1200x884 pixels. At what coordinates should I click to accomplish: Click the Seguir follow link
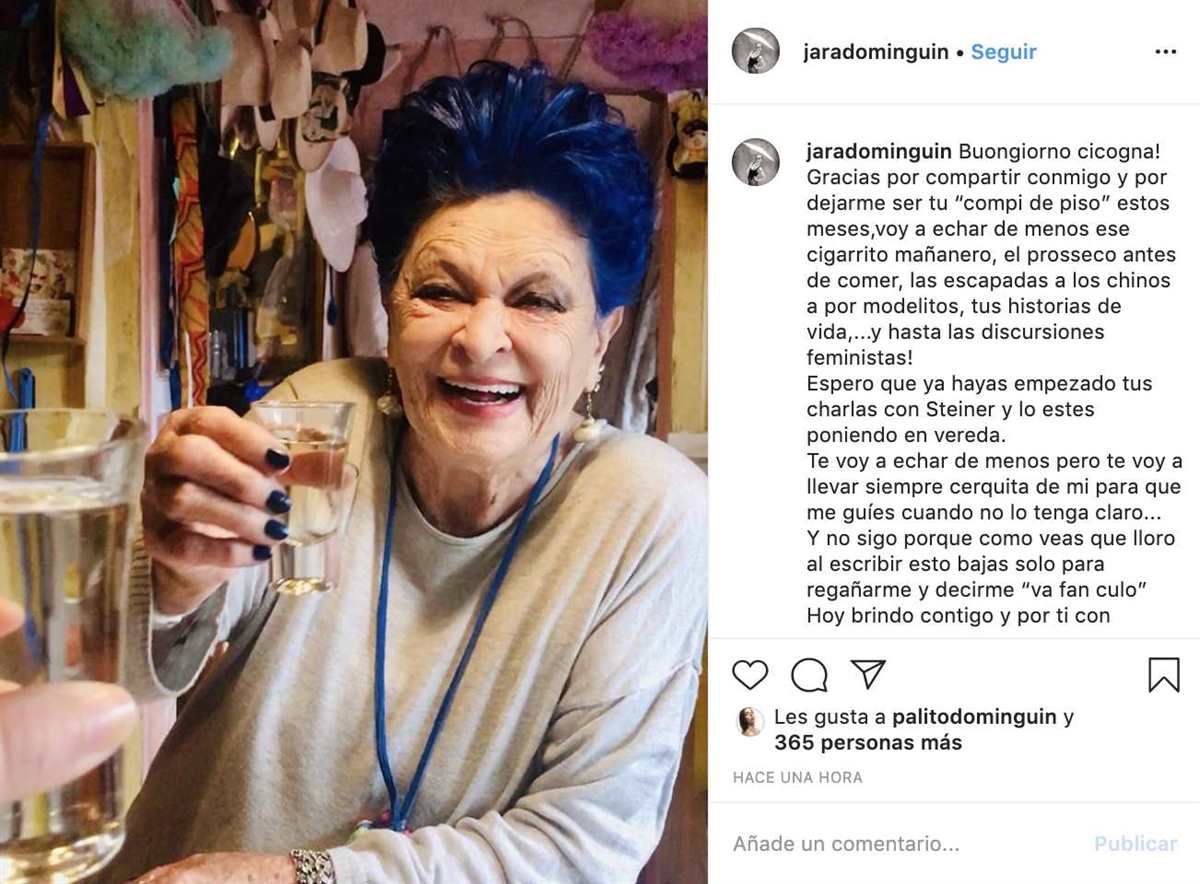click(1004, 52)
